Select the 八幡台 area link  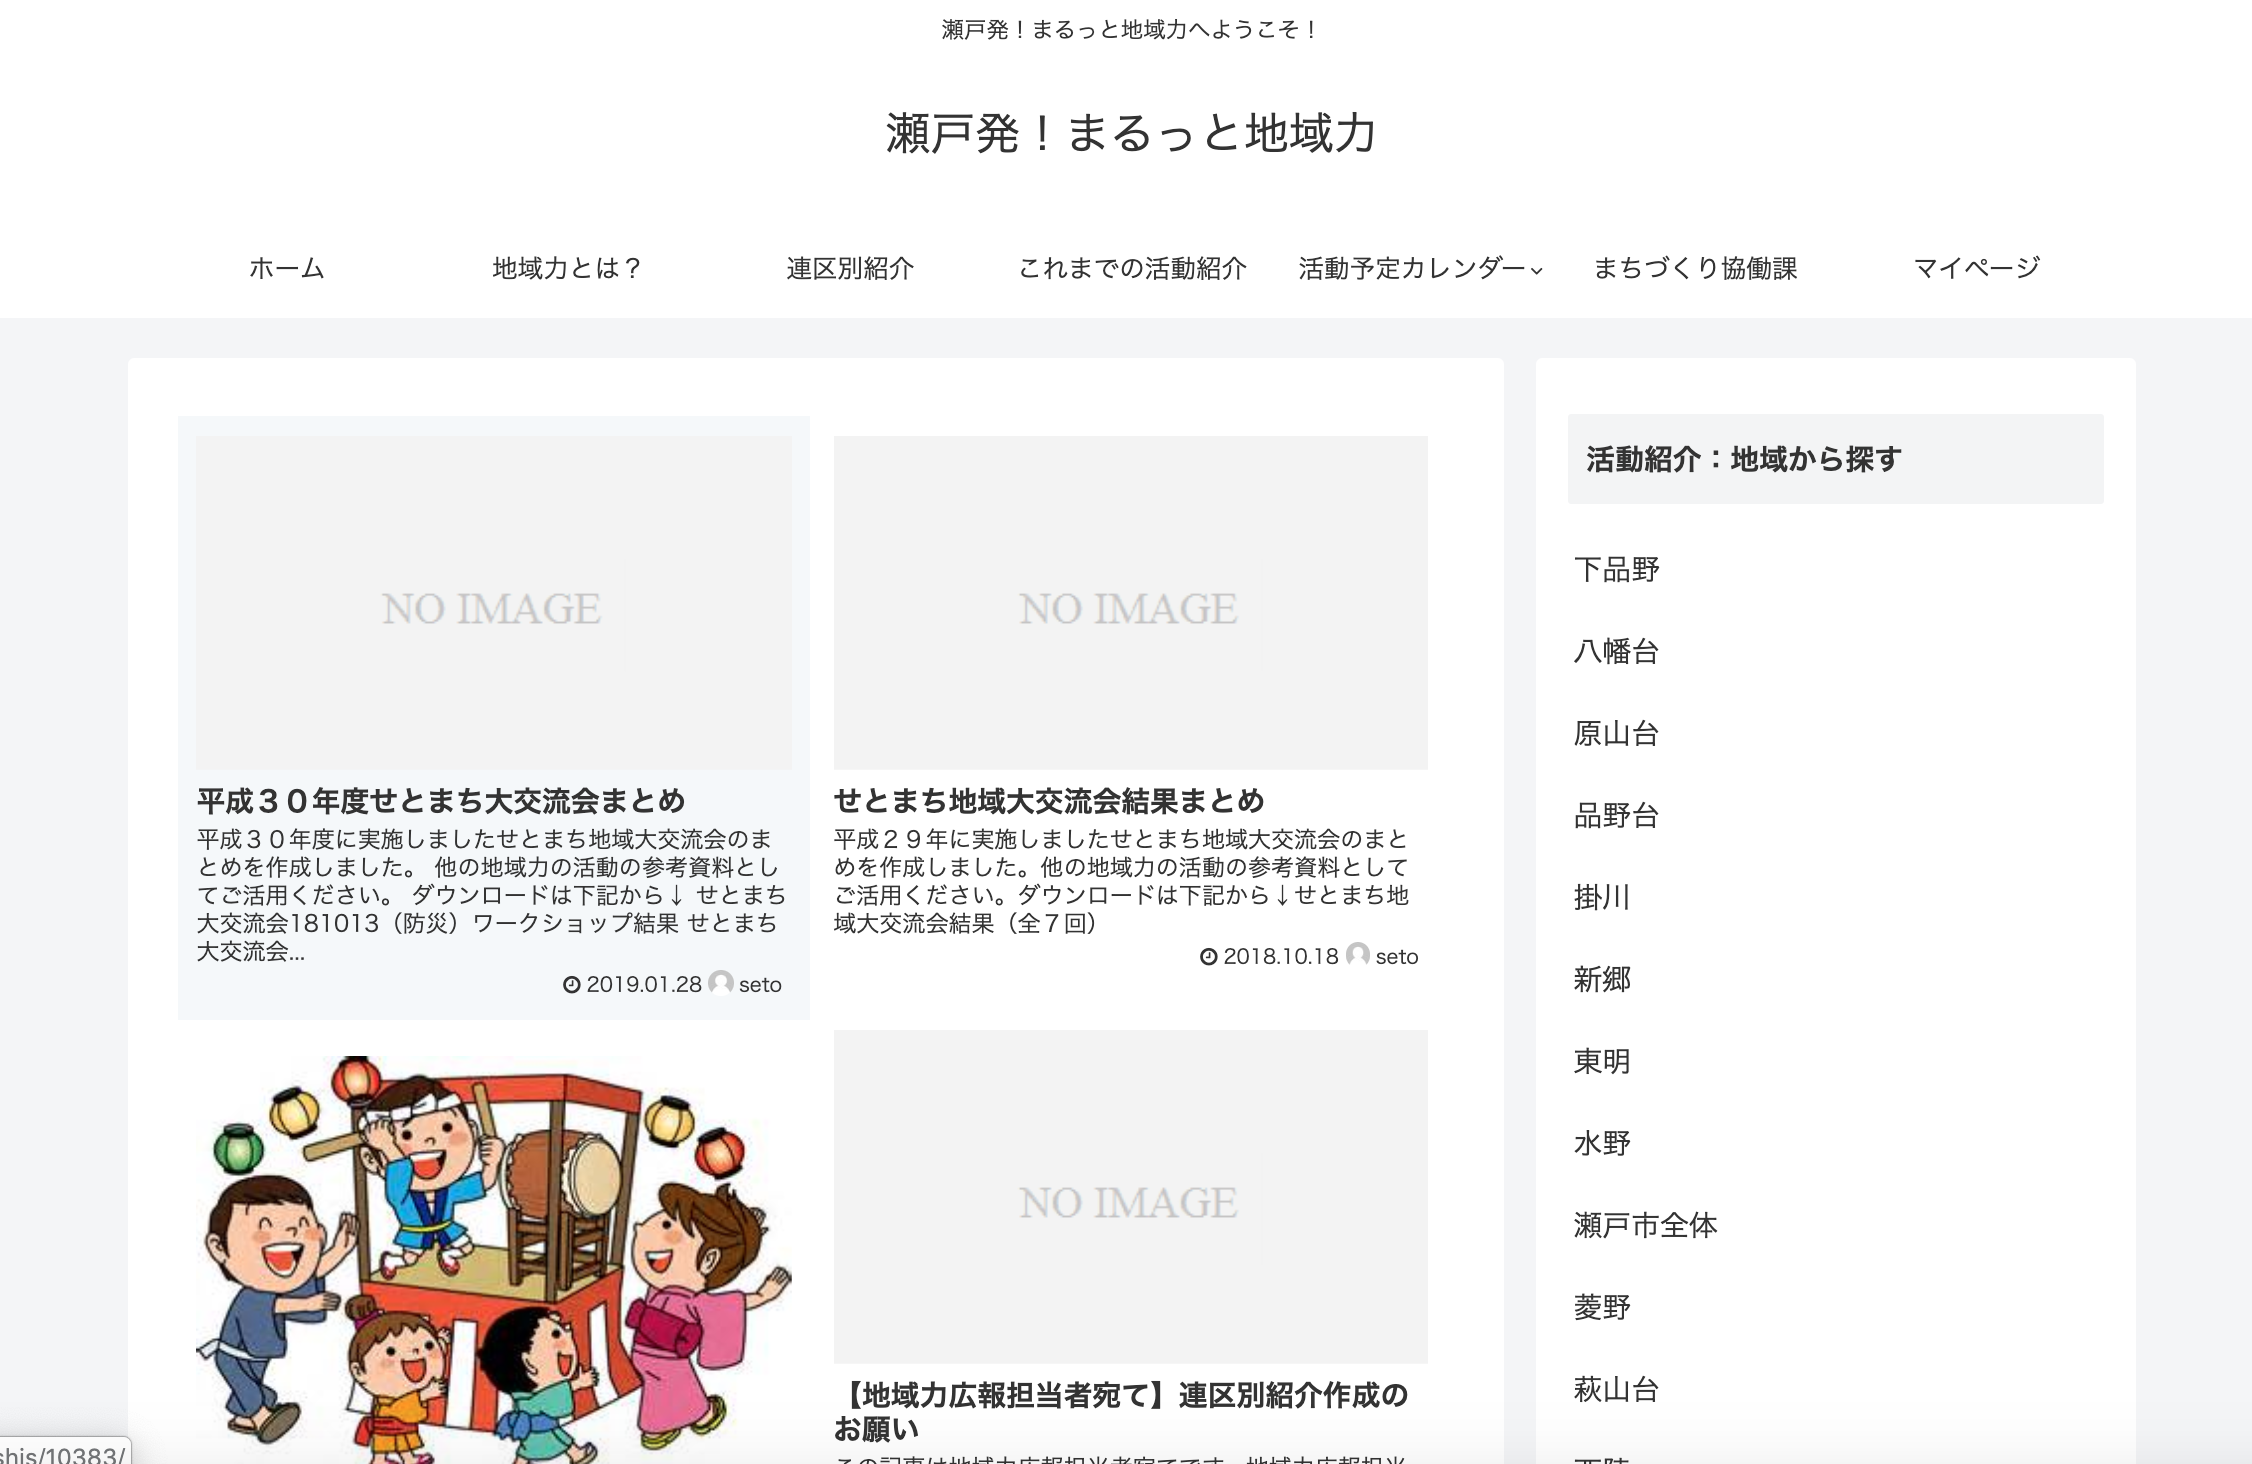tap(1616, 652)
